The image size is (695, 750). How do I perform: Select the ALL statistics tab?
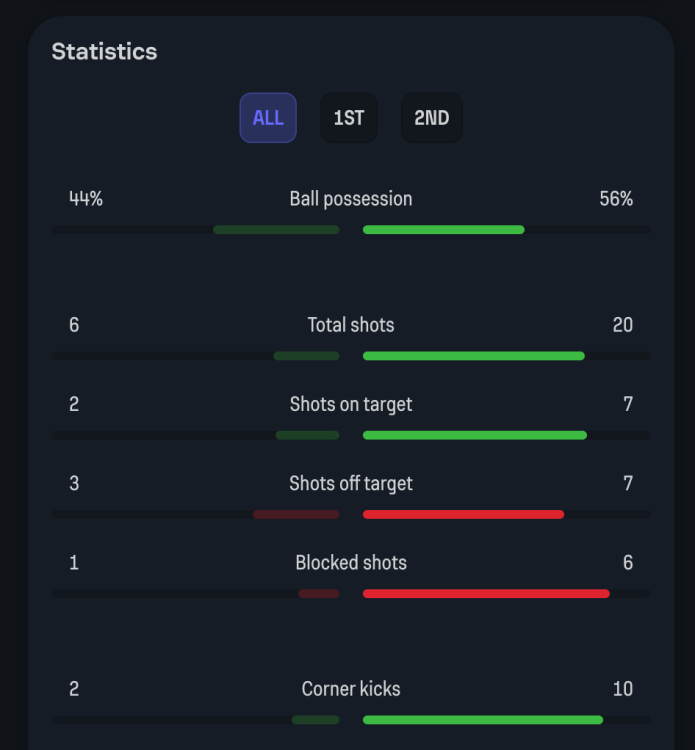coord(268,118)
